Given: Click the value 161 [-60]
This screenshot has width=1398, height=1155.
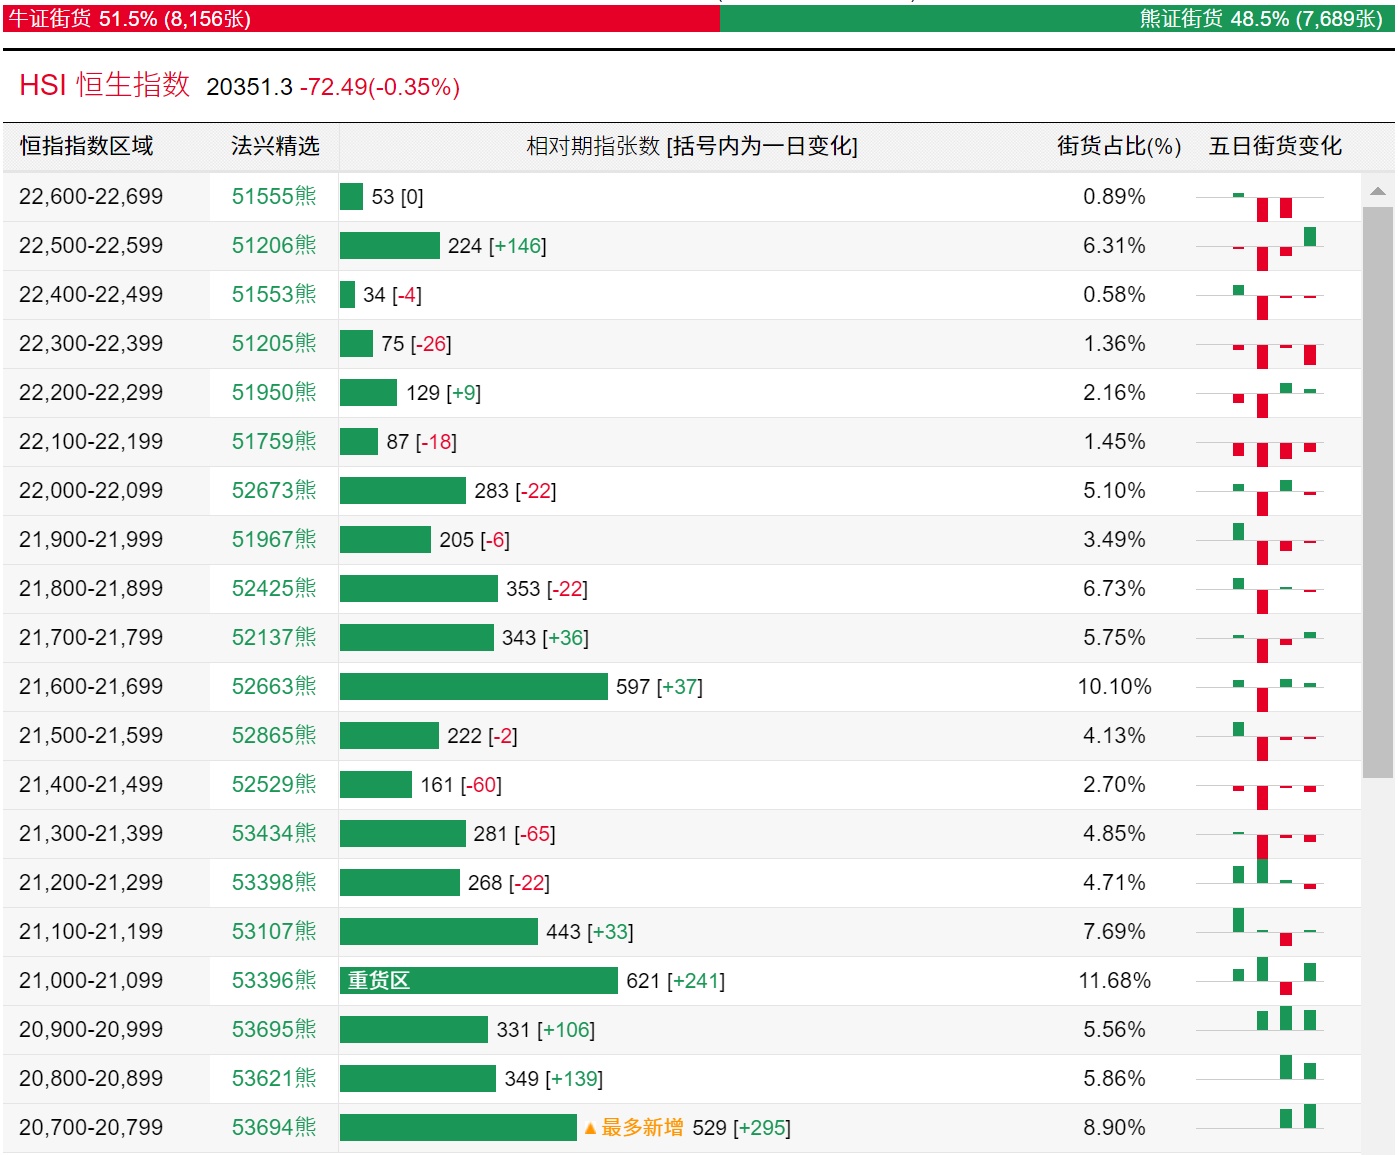Looking at the screenshot, I should coord(461,785).
